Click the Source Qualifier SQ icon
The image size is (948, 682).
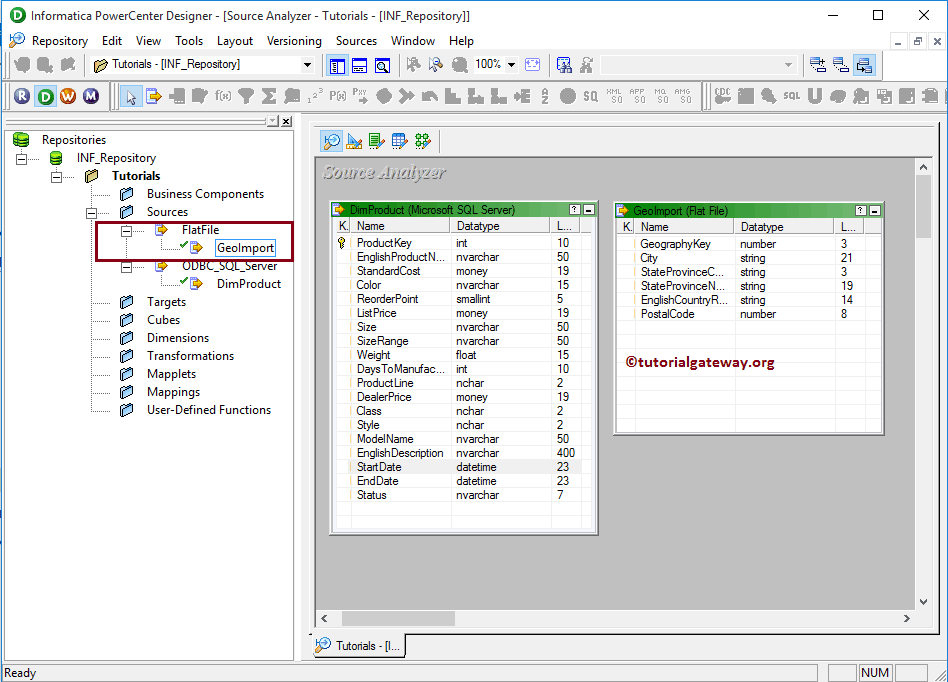pos(591,96)
